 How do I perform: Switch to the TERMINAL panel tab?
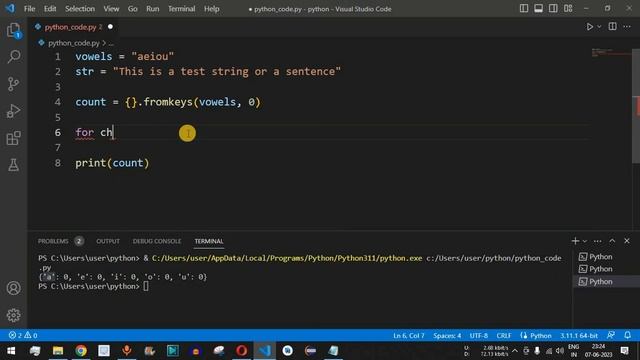pyautogui.click(x=209, y=241)
